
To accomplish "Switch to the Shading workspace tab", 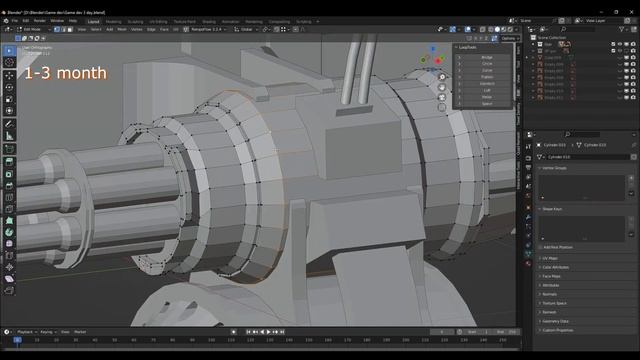I will pos(209,22).
